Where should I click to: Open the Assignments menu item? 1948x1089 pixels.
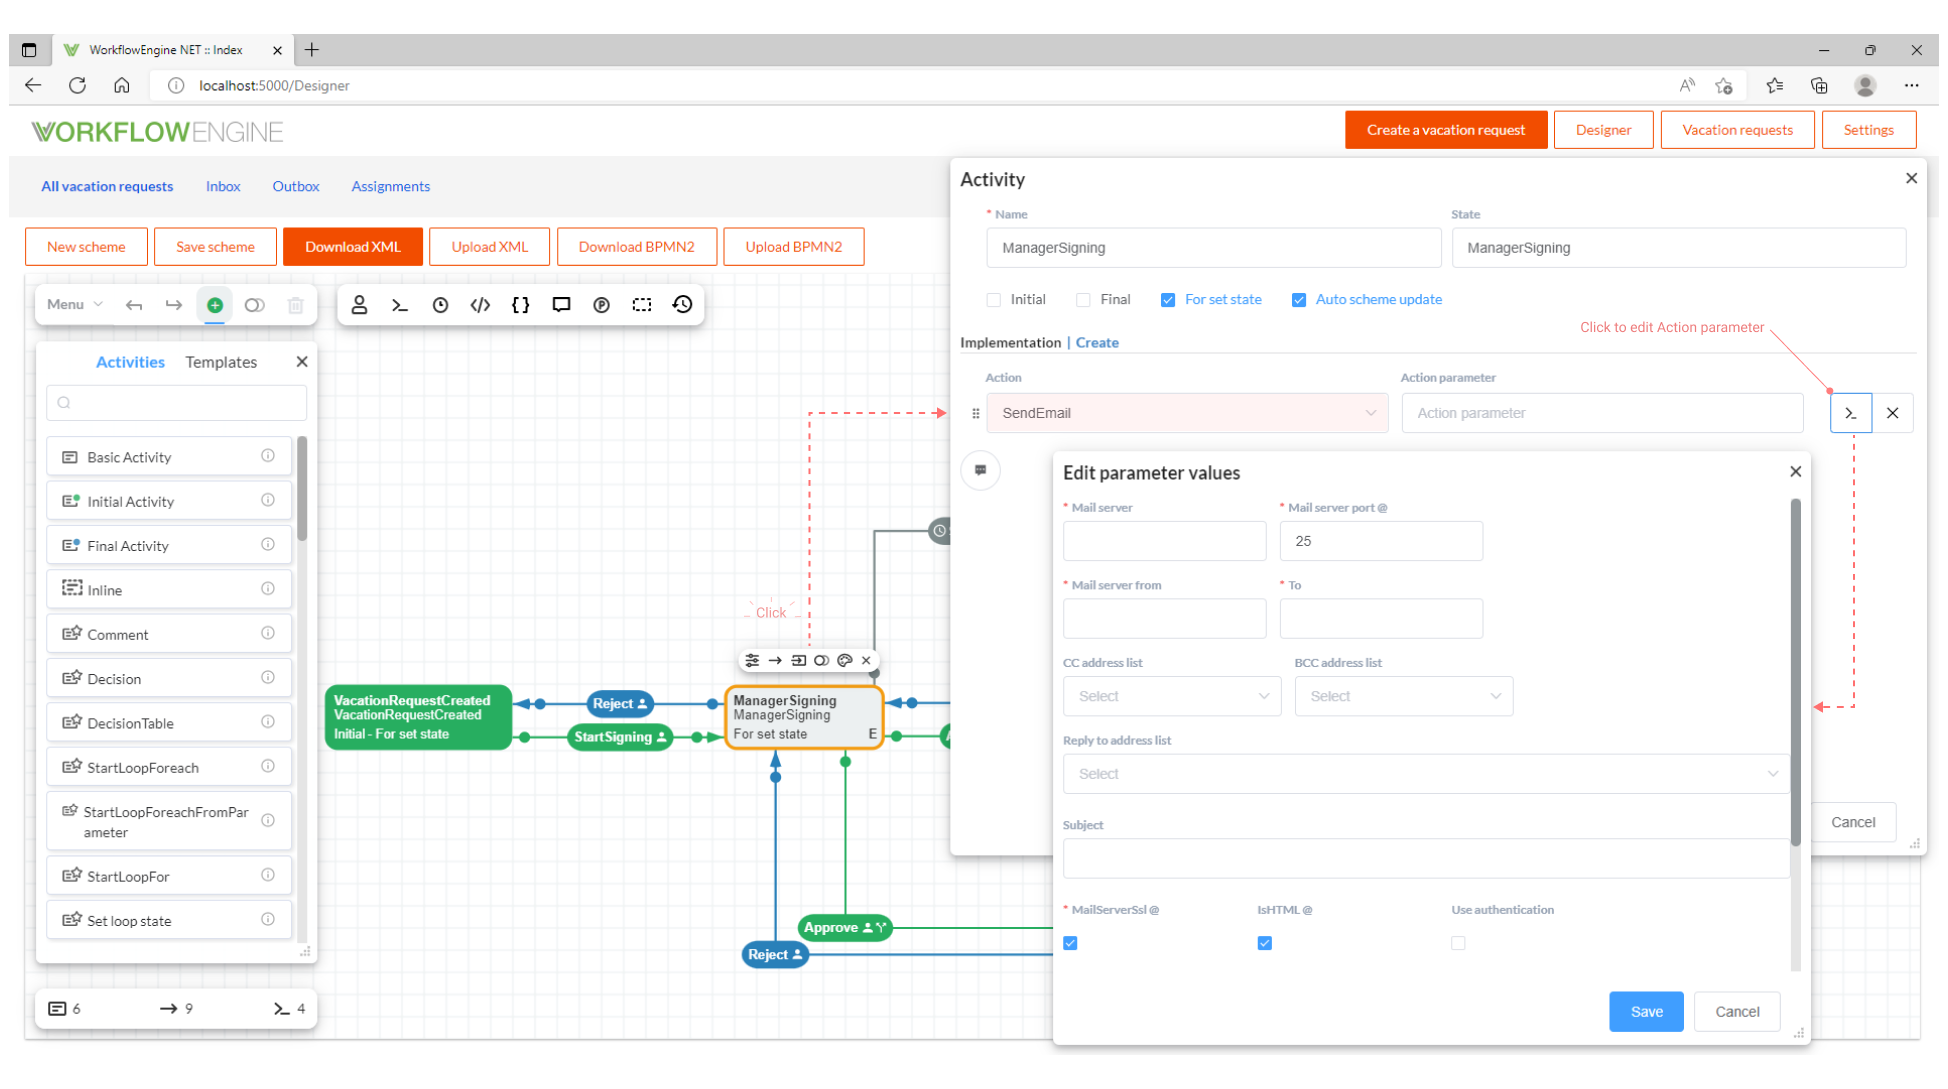tap(390, 186)
